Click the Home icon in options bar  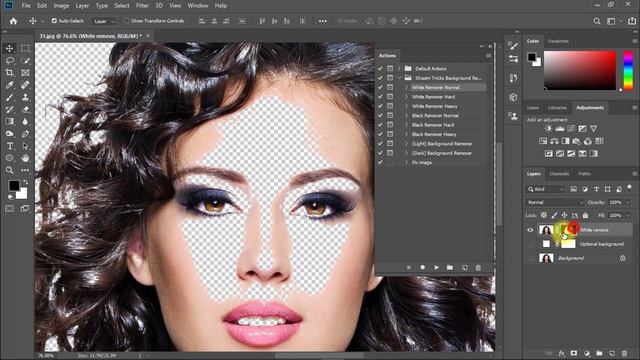tap(13, 21)
